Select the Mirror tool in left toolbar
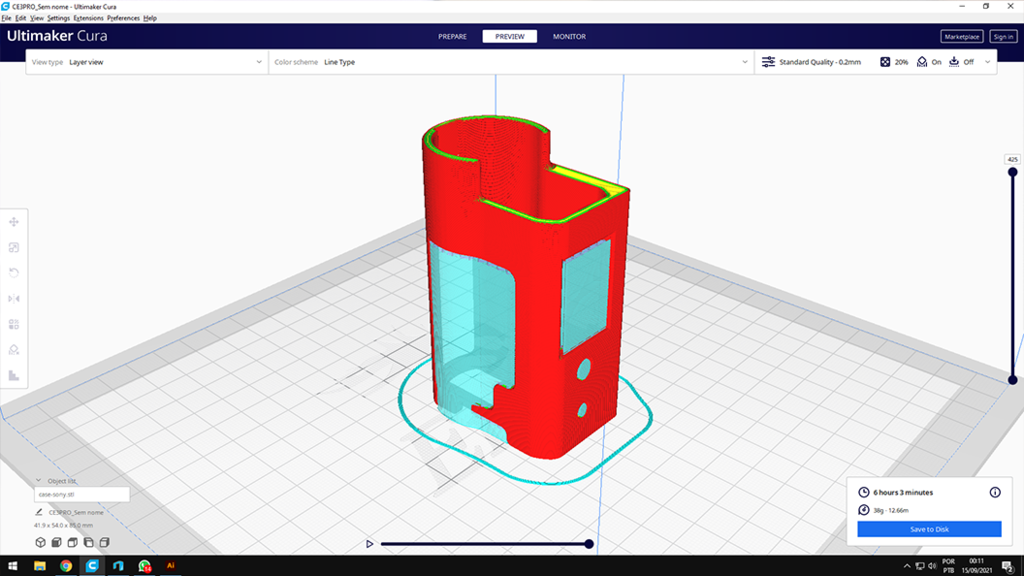This screenshot has height=576, width=1024. click(14, 298)
